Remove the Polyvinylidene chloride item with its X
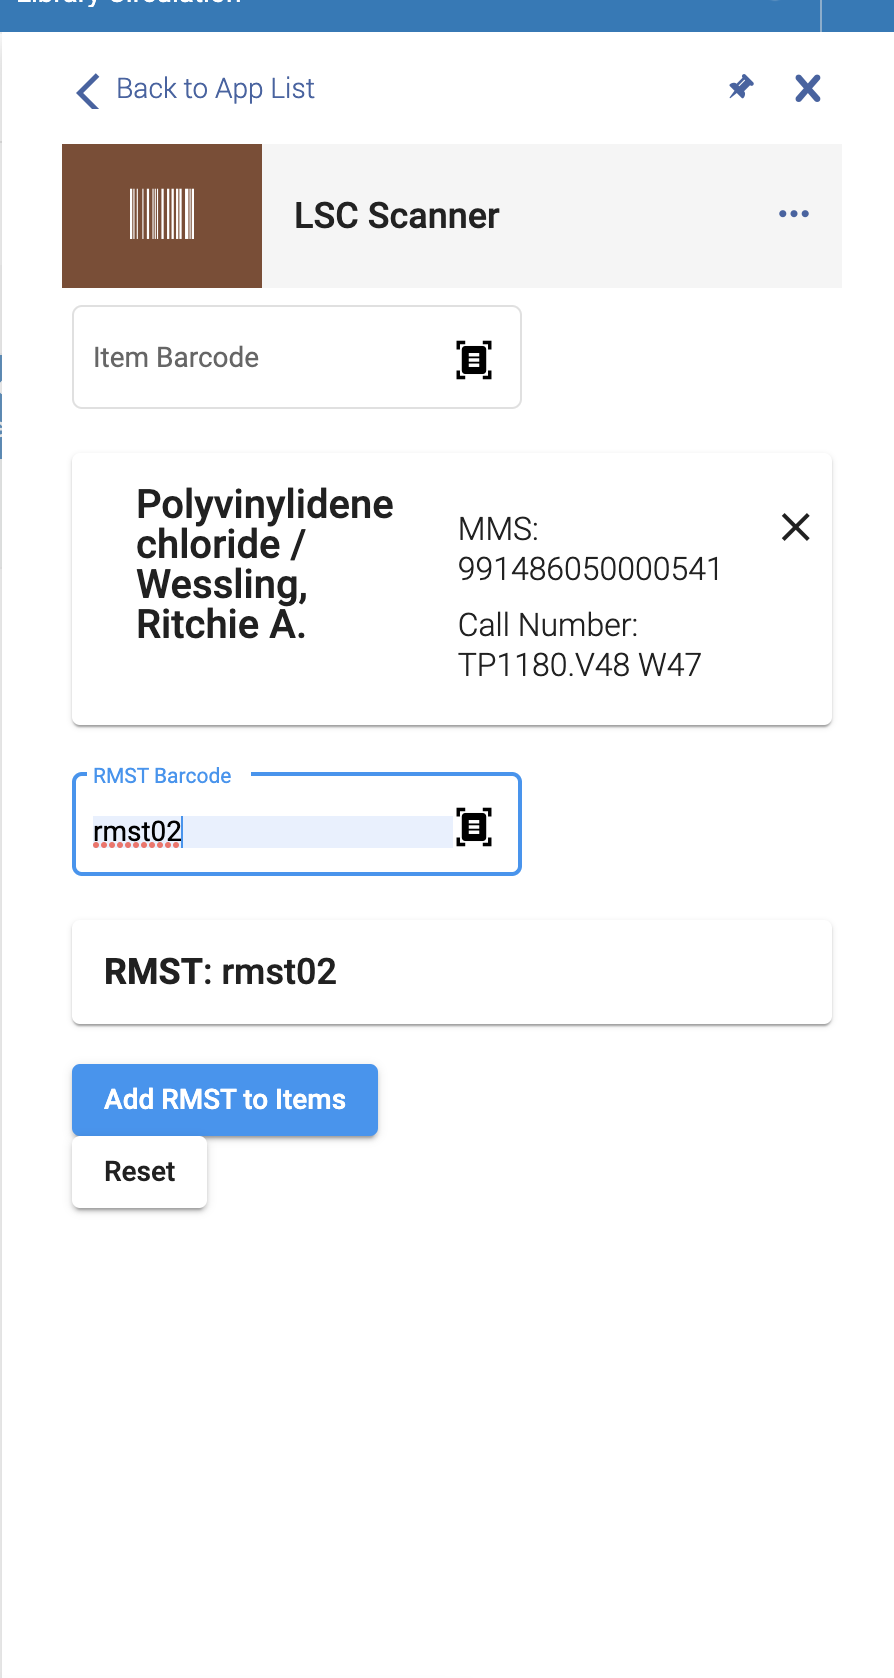The image size is (894, 1678). click(795, 527)
